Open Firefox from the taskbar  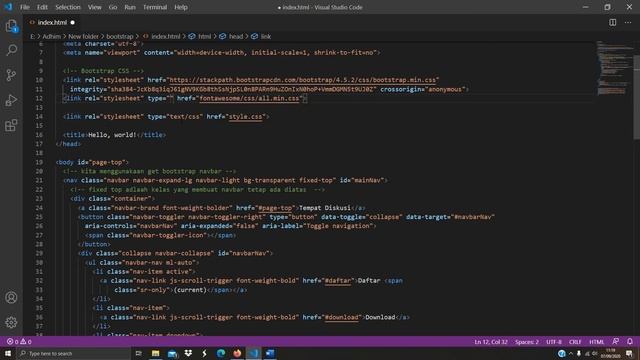tap(237, 353)
